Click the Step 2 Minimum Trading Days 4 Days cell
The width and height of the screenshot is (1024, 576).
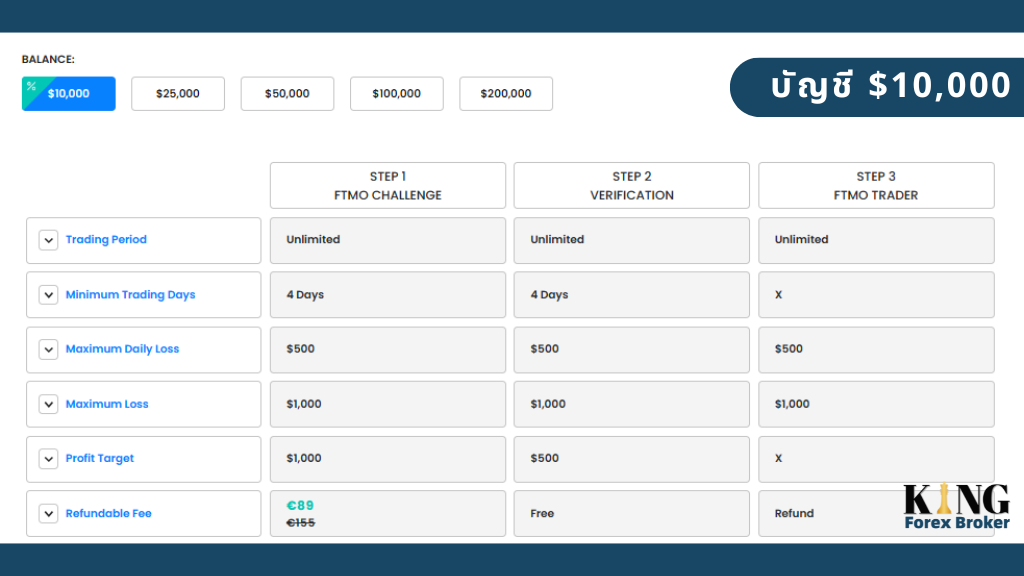pyautogui.click(x=632, y=295)
